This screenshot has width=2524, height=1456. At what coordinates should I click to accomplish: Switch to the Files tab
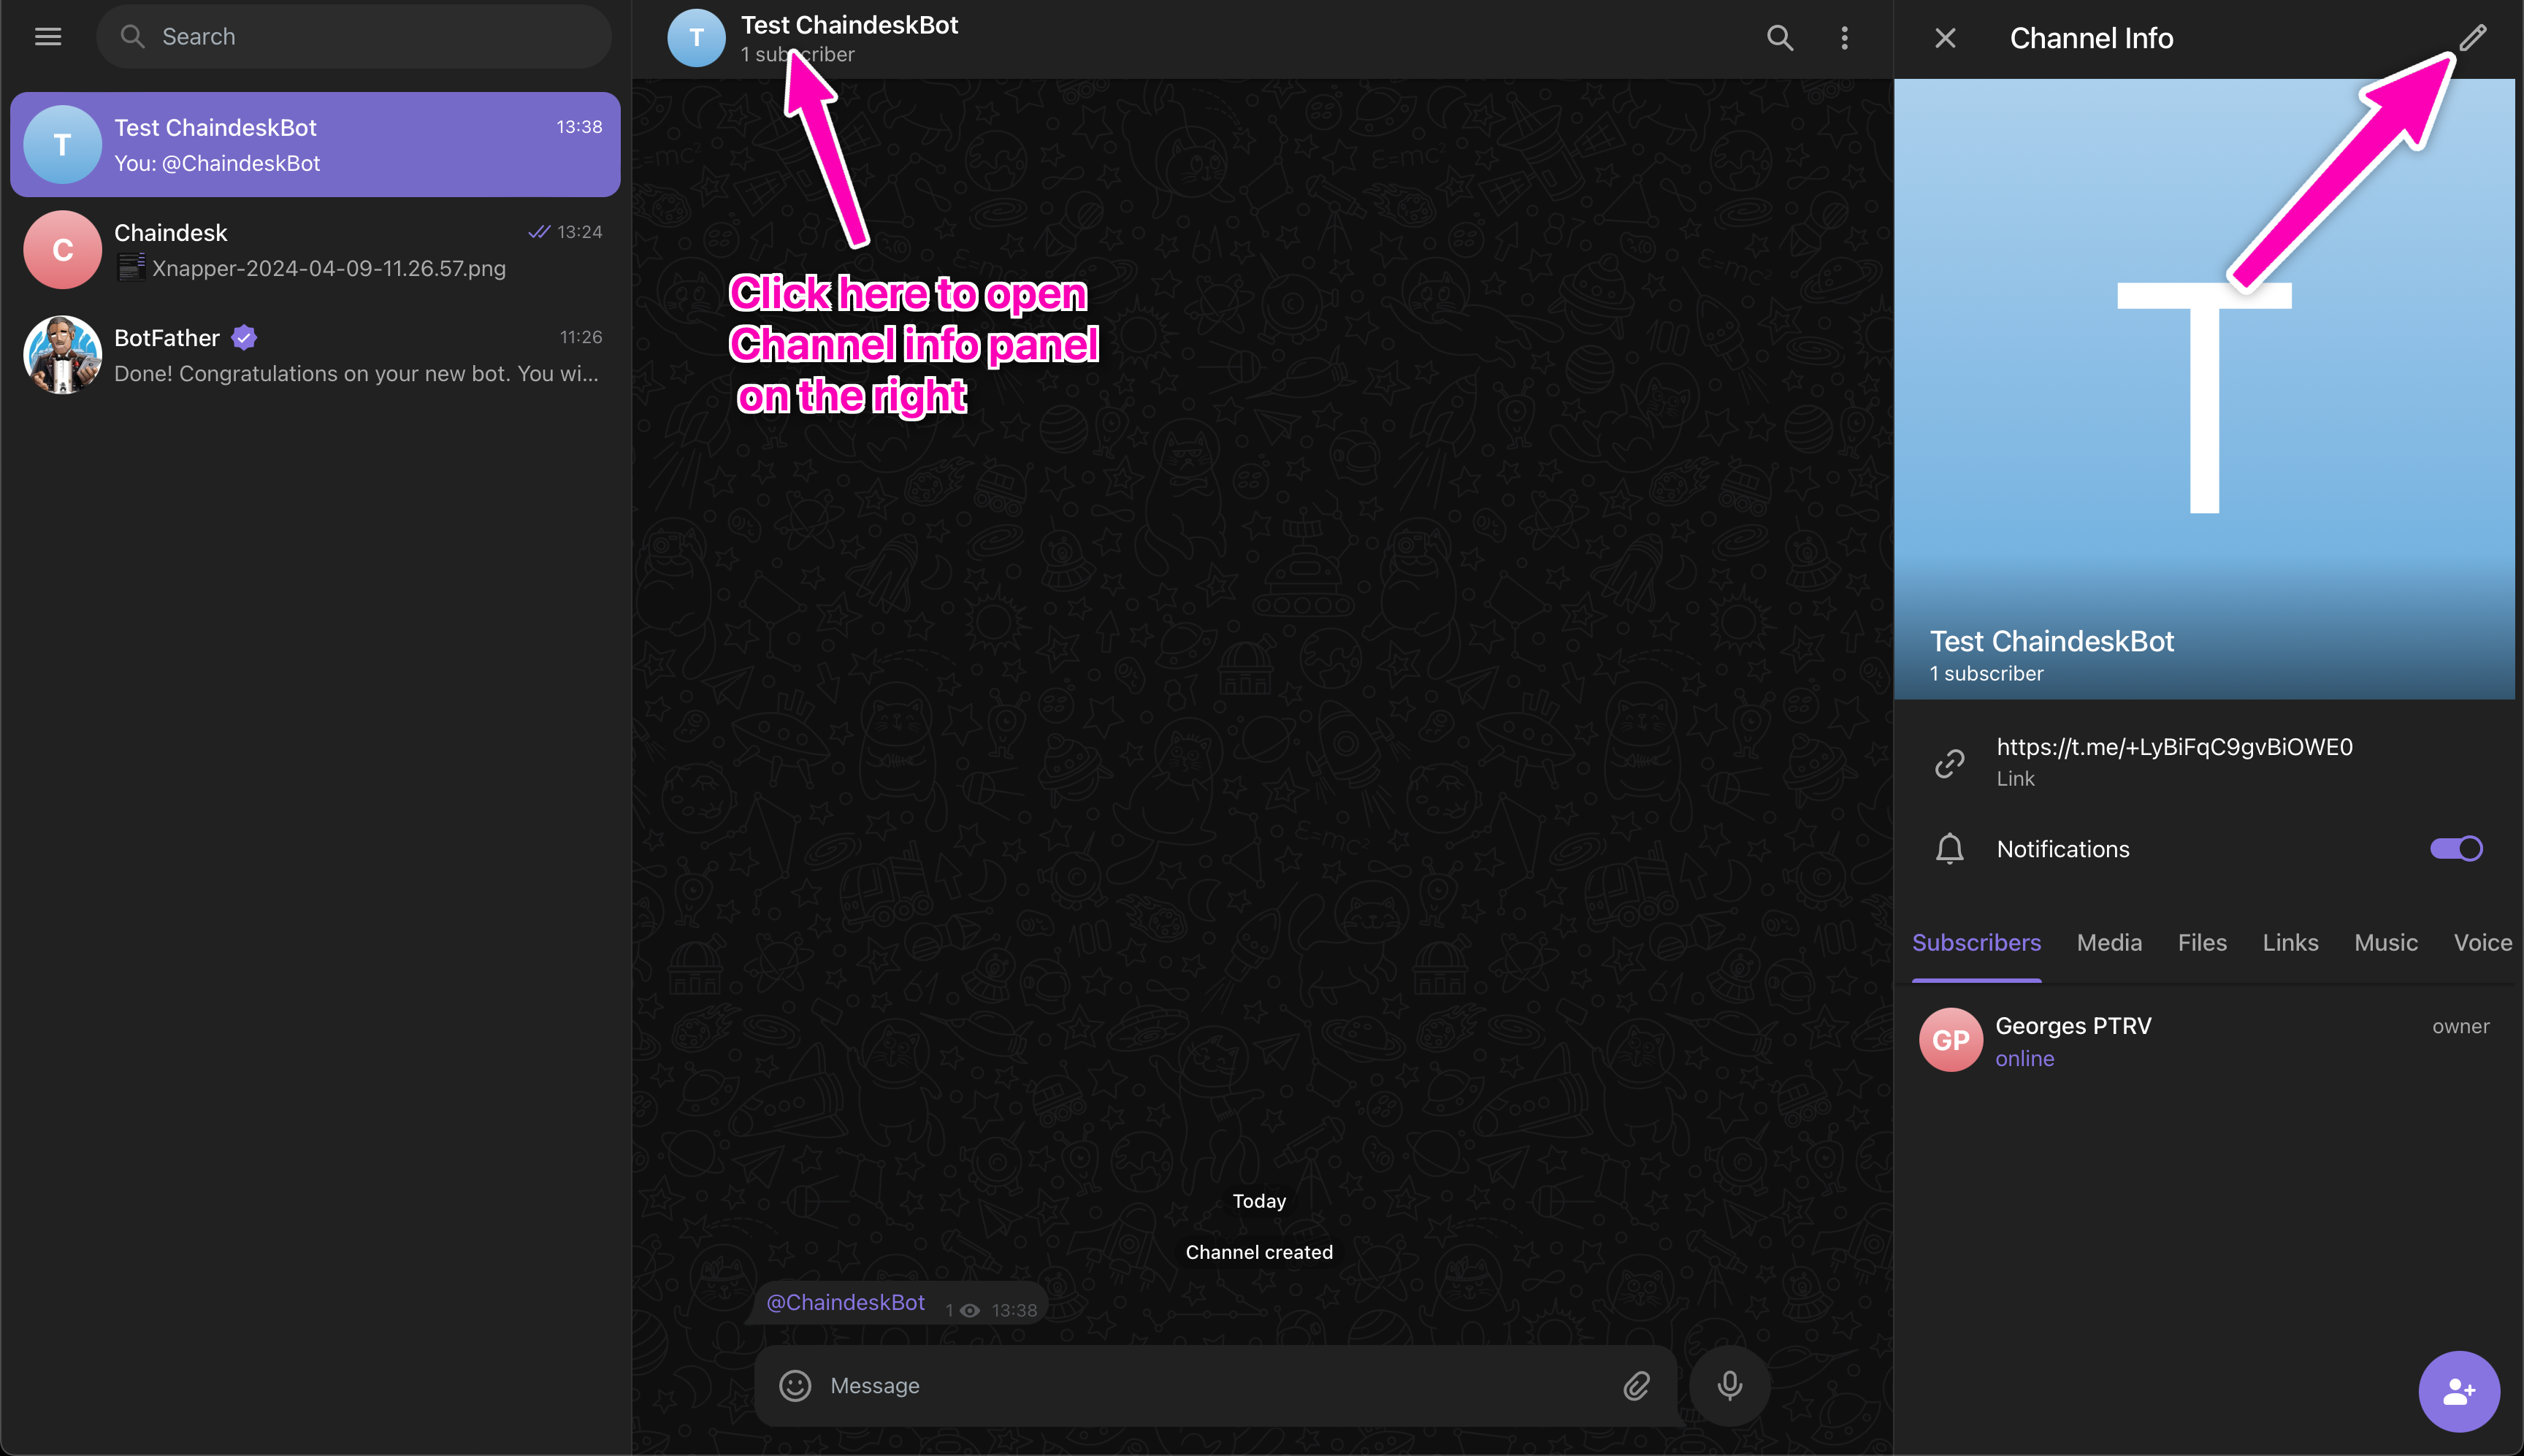(x=2201, y=942)
